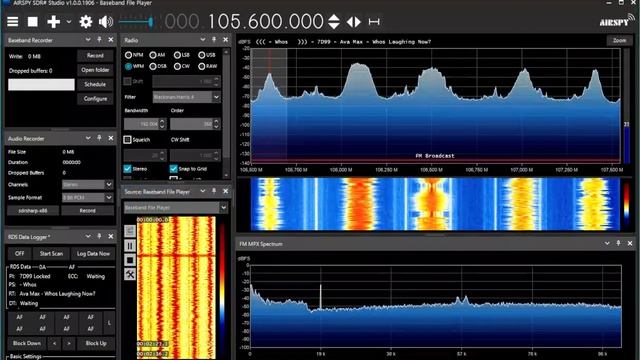Click the Log Data Now button
The image size is (640, 360).
(x=93, y=253)
